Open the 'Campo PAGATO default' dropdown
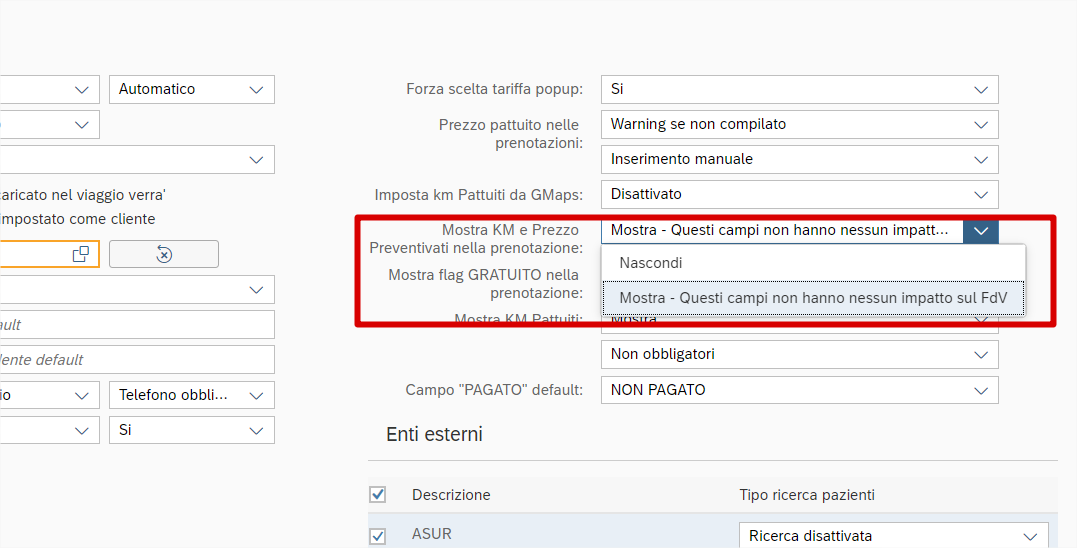This screenshot has width=1077, height=548. tap(981, 390)
